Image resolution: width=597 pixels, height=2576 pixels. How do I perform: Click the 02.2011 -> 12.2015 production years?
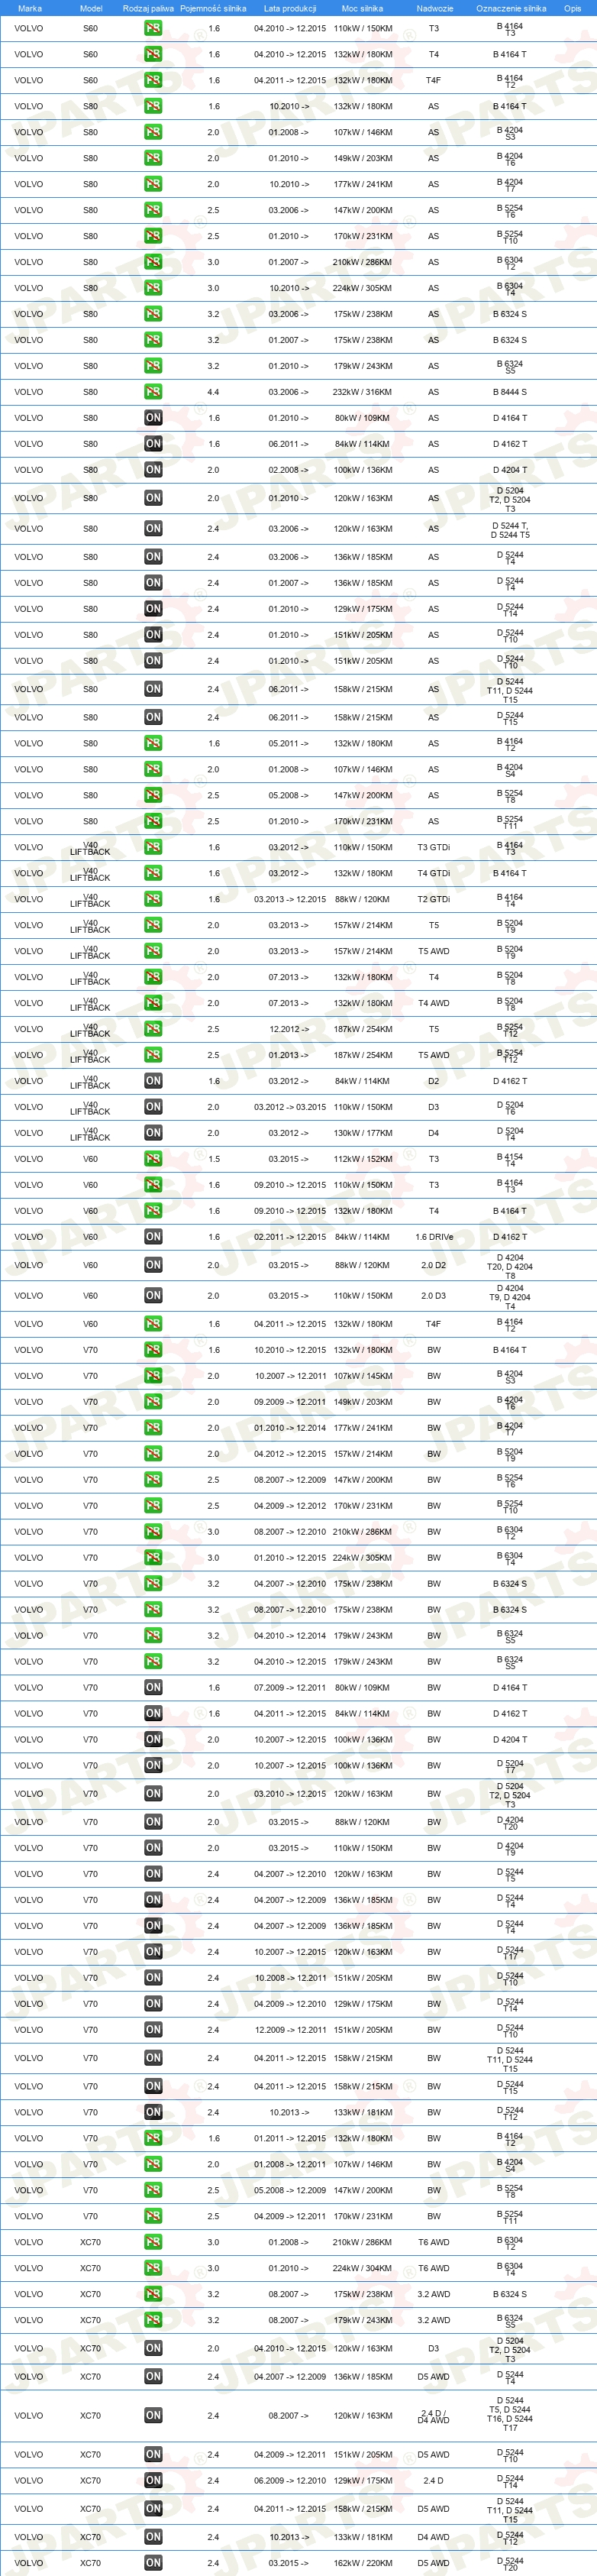[290, 1237]
